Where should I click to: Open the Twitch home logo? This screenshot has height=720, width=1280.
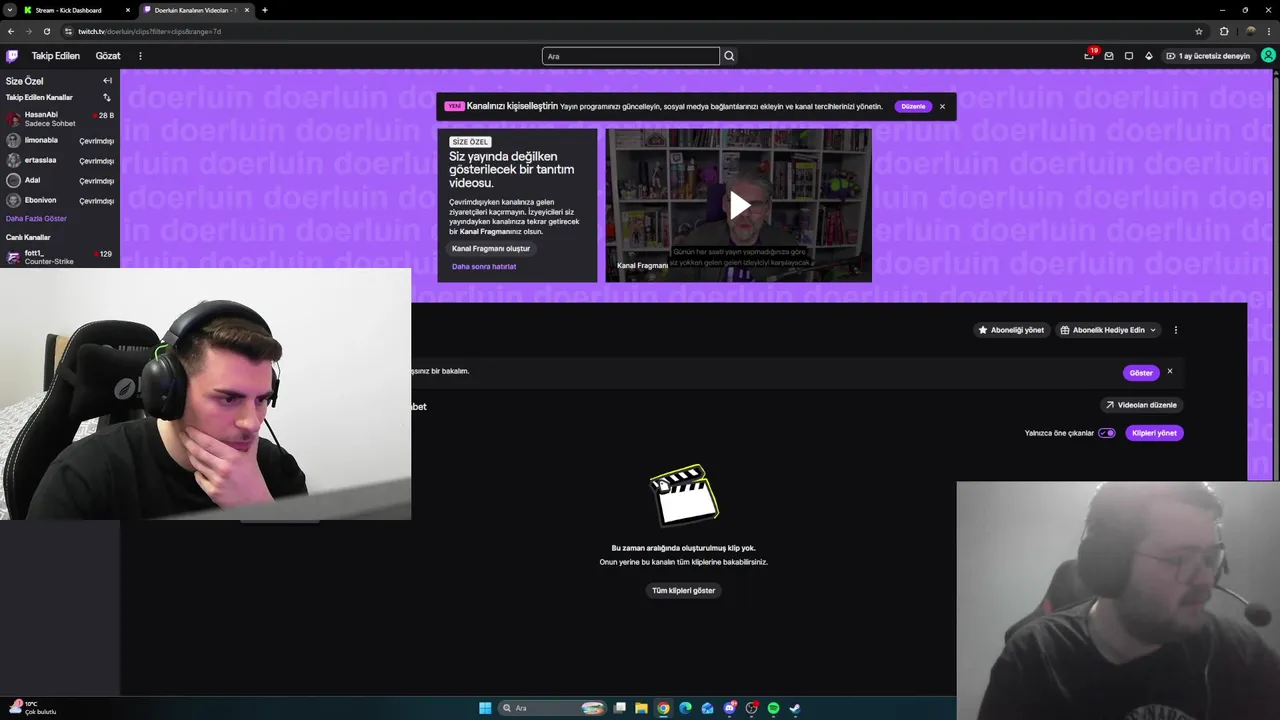coord(12,56)
